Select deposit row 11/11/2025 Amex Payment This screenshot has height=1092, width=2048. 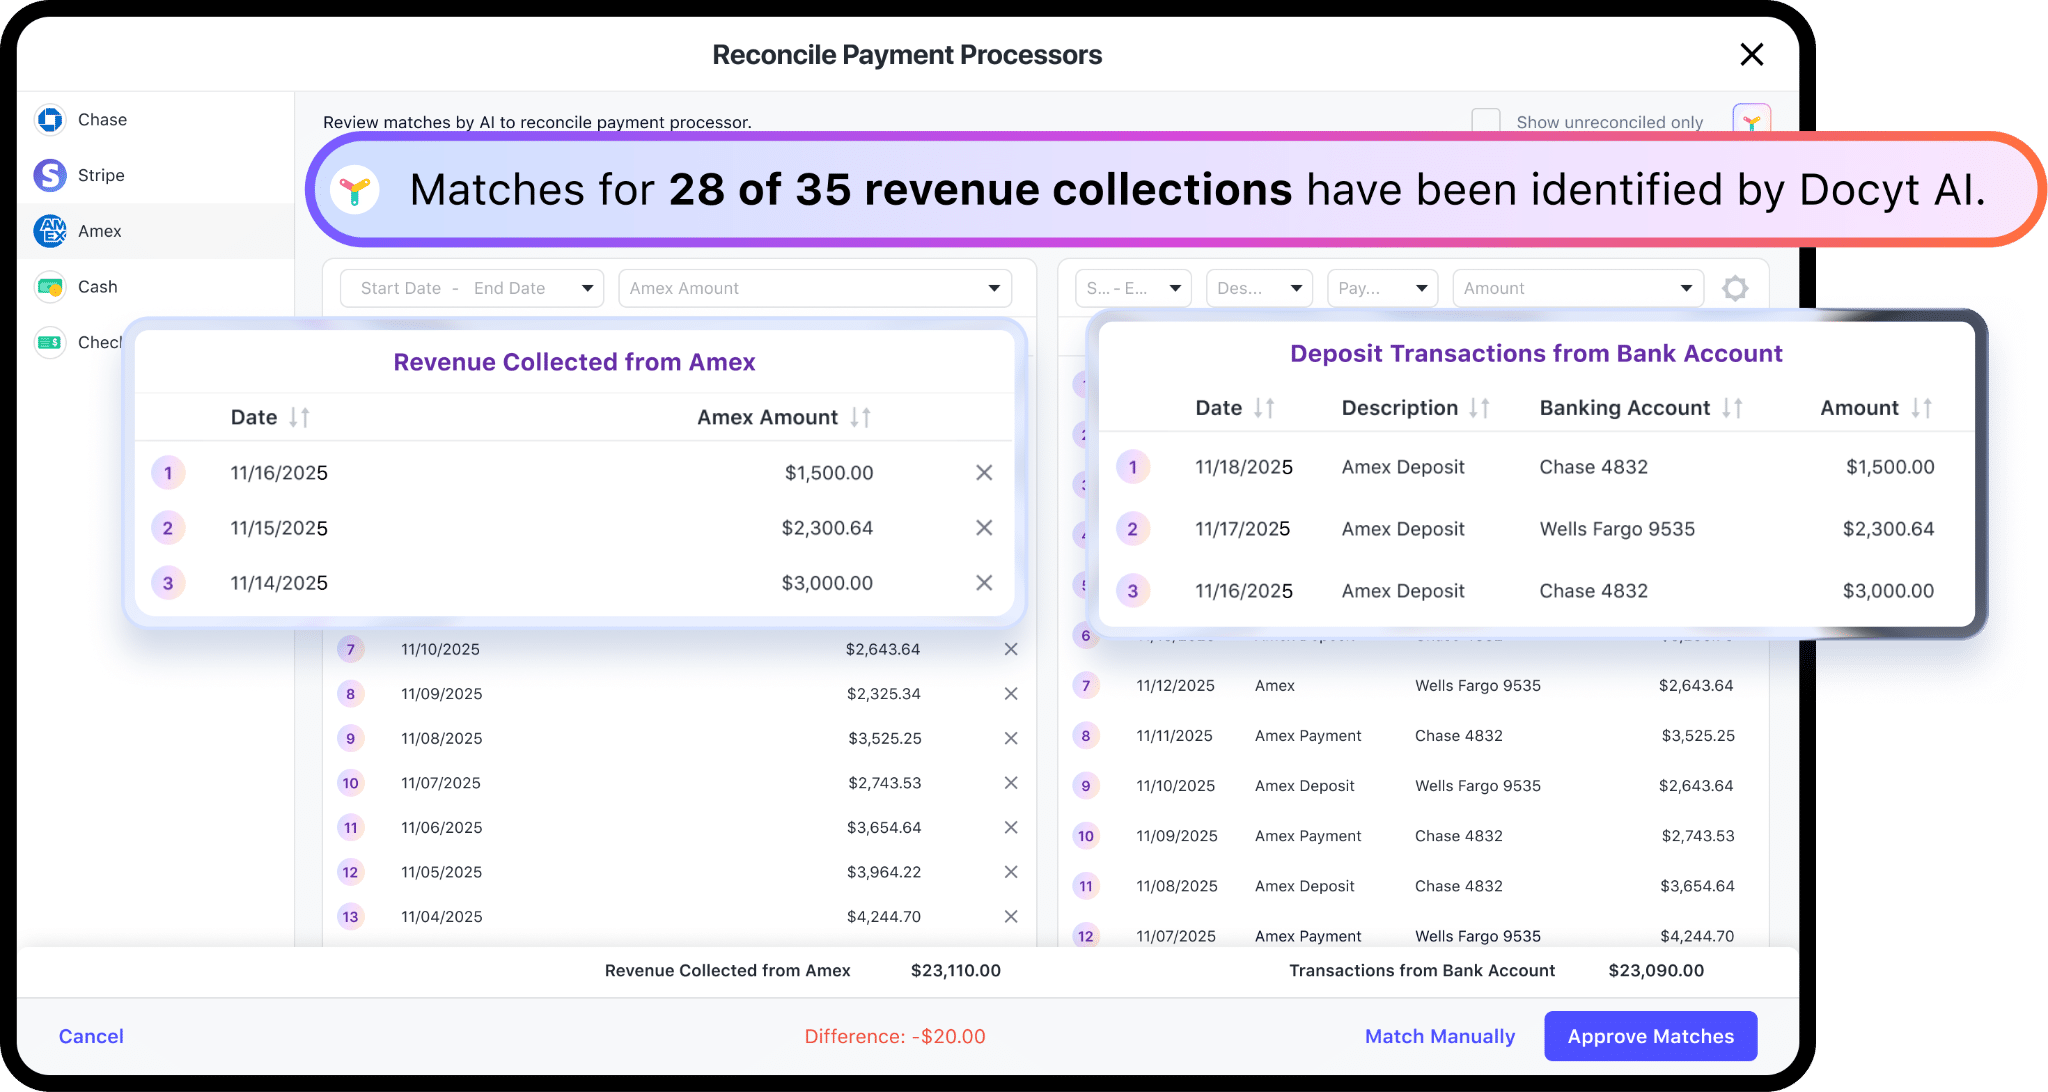[1414, 736]
